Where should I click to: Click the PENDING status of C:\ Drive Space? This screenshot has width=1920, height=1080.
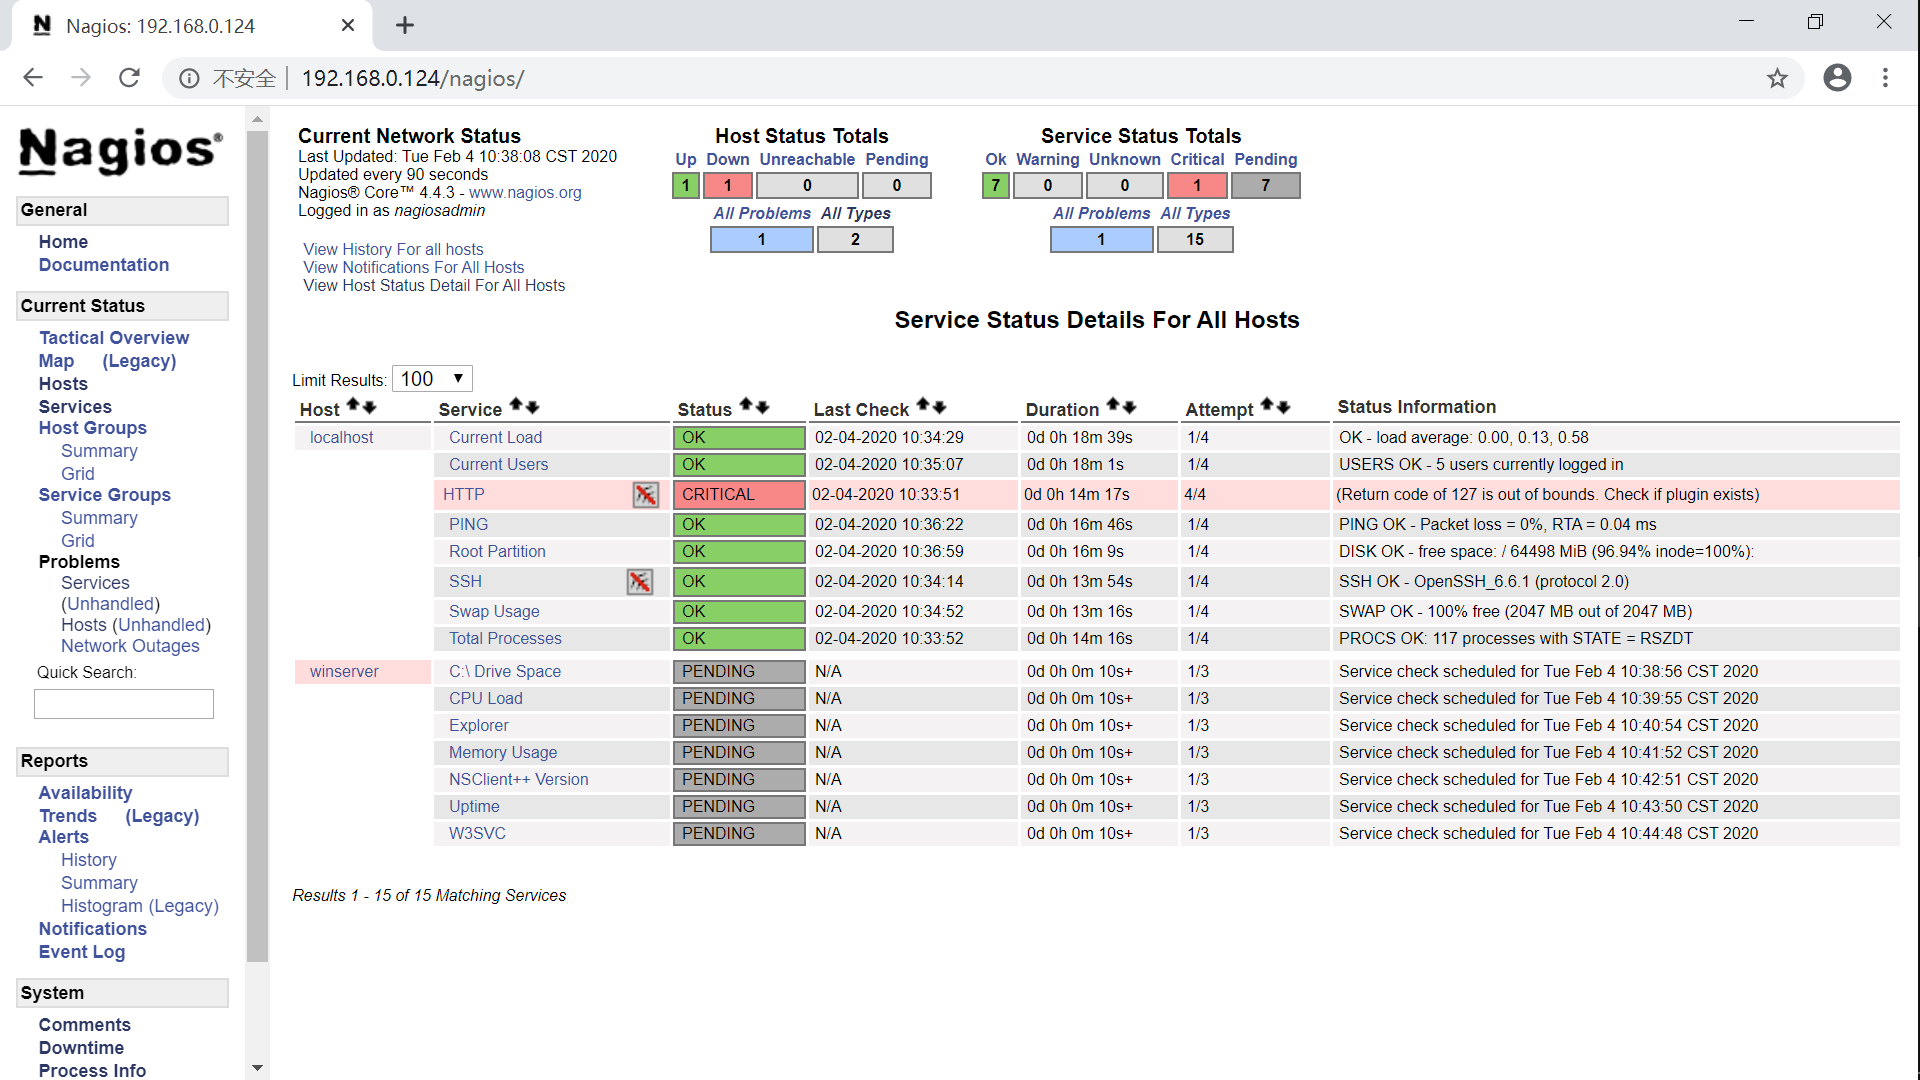[x=738, y=671]
